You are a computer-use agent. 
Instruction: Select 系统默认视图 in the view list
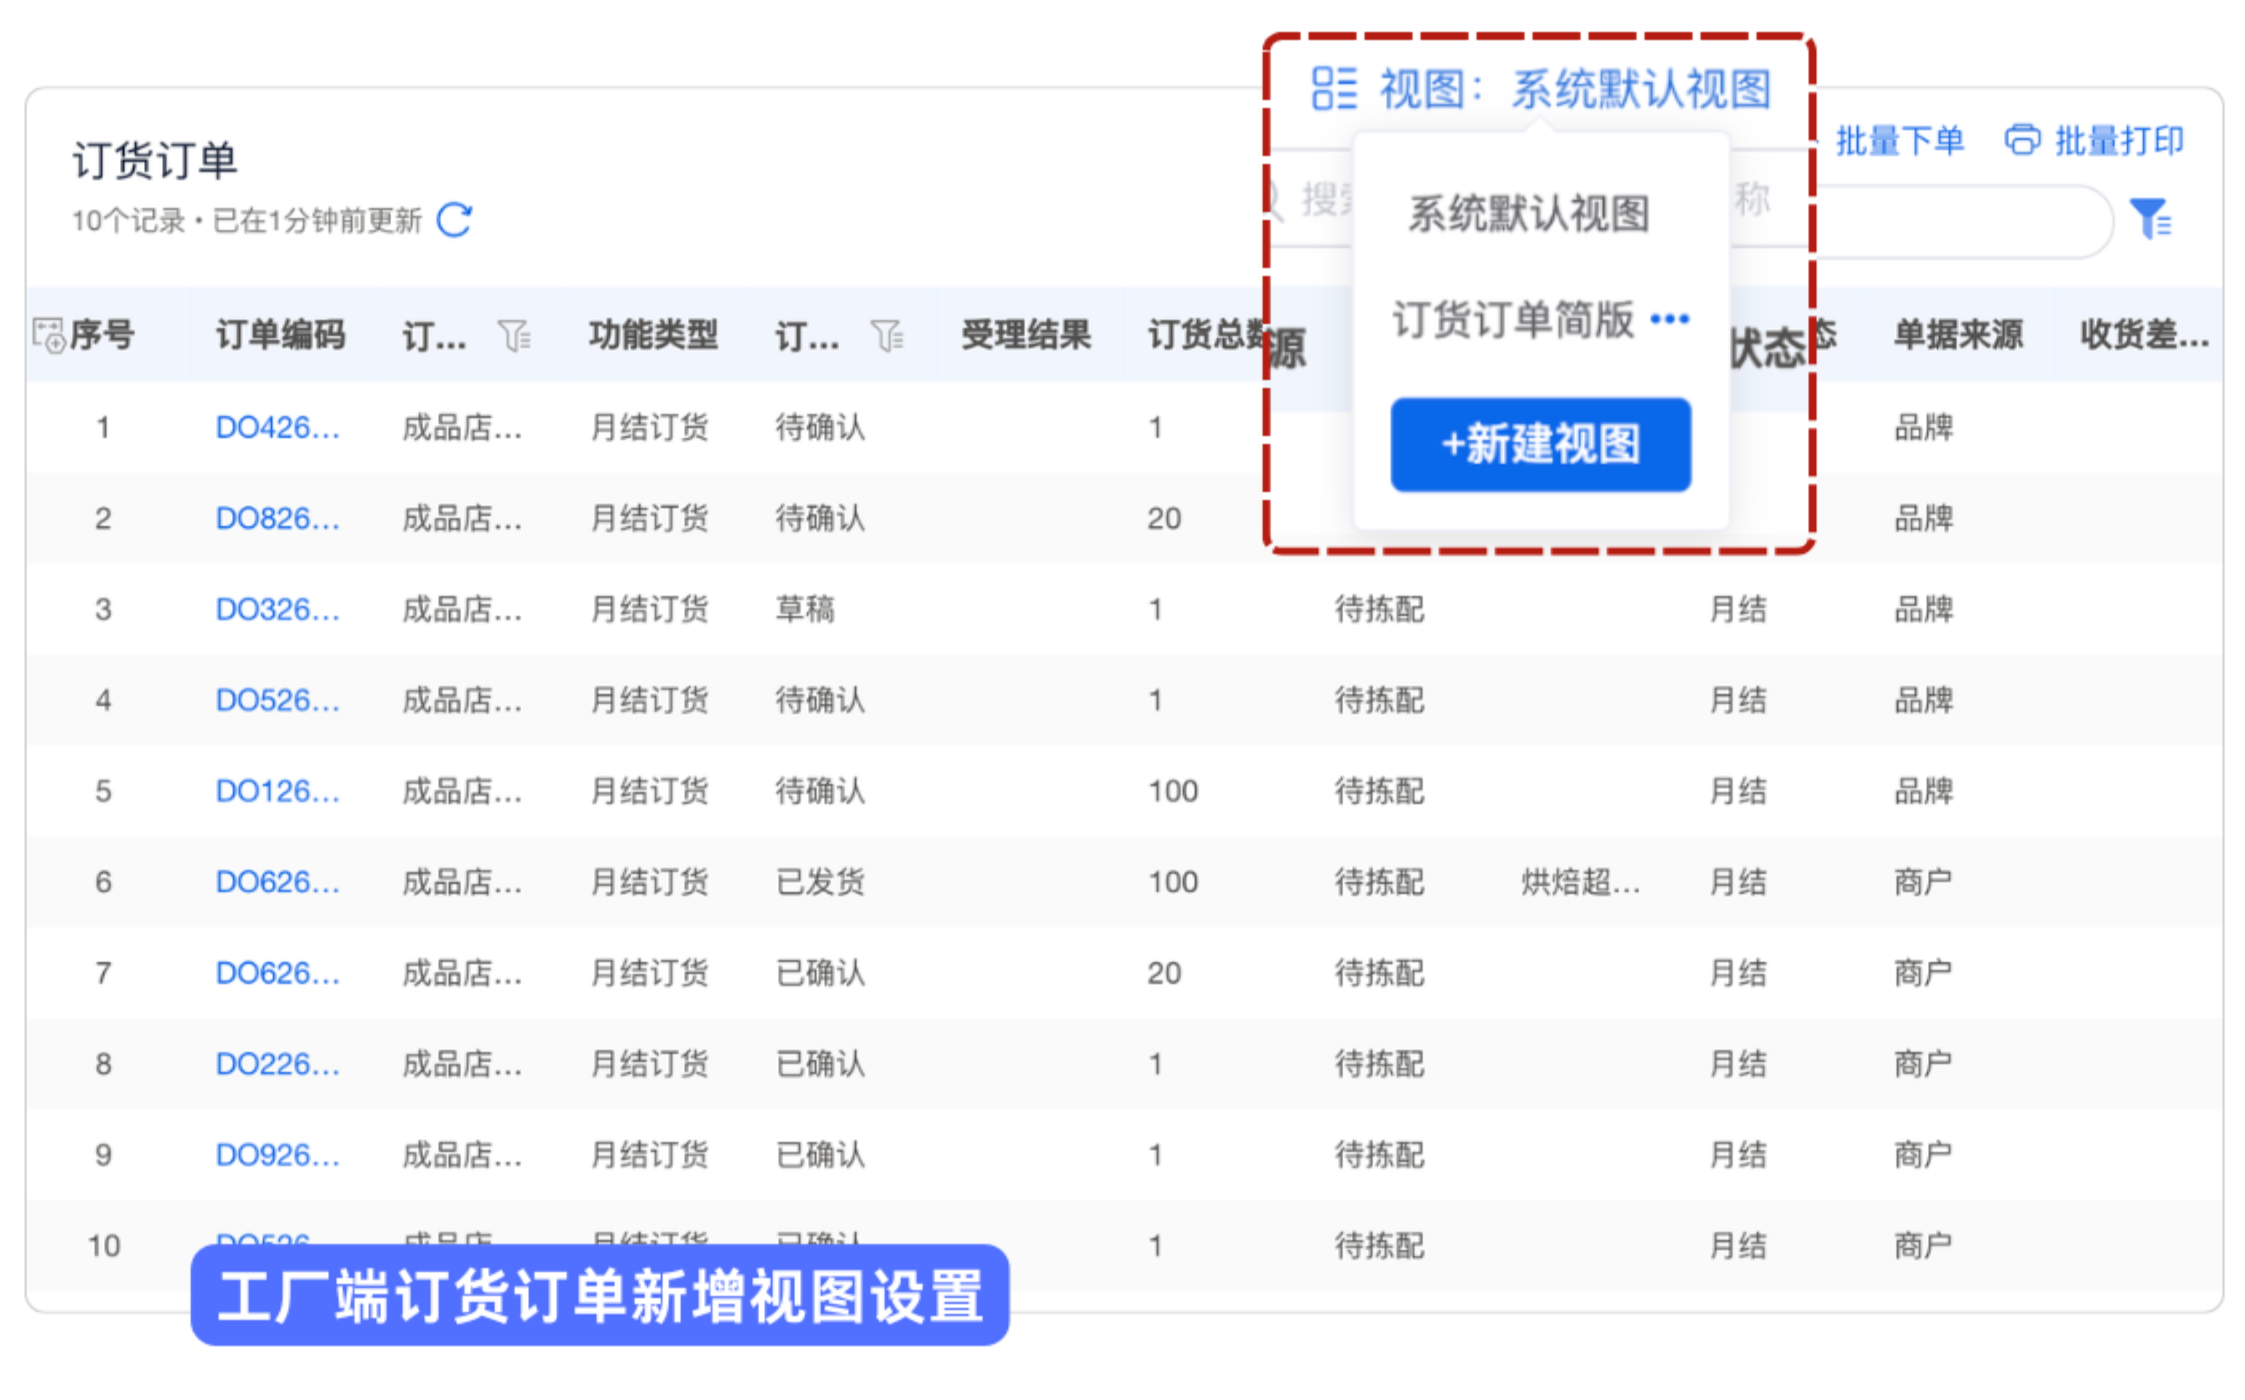coord(1528,214)
